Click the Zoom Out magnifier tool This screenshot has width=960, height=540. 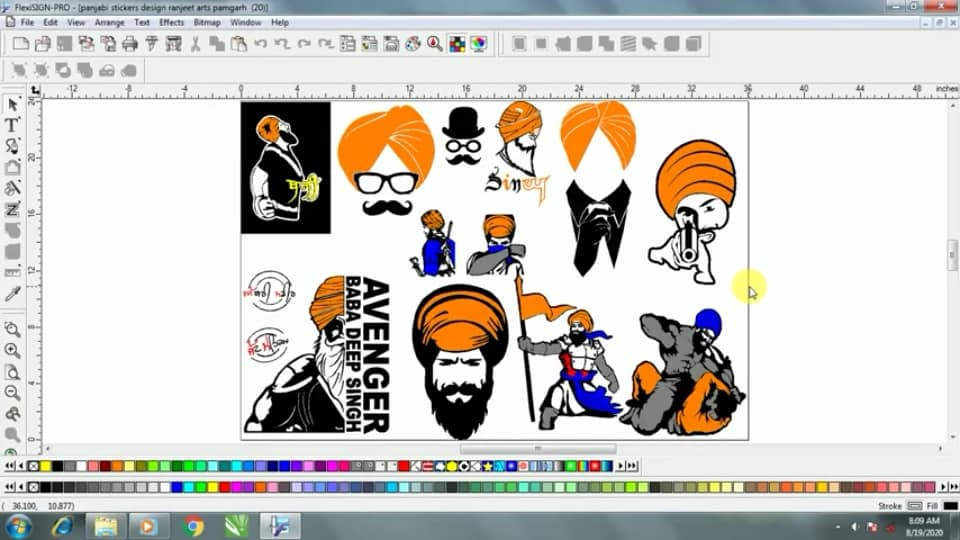pyautogui.click(x=12, y=392)
